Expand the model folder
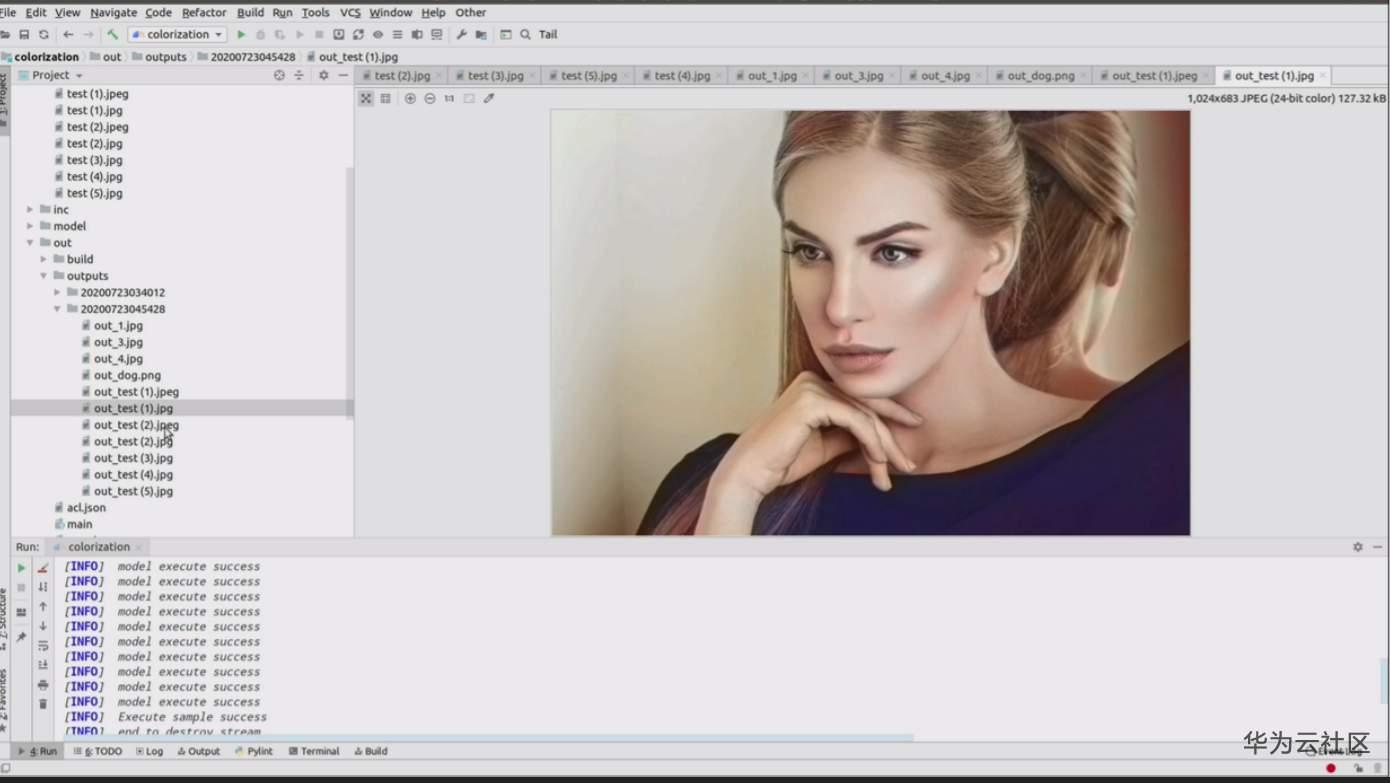The height and width of the screenshot is (783, 1390). pyautogui.click(x=30, y=225)
